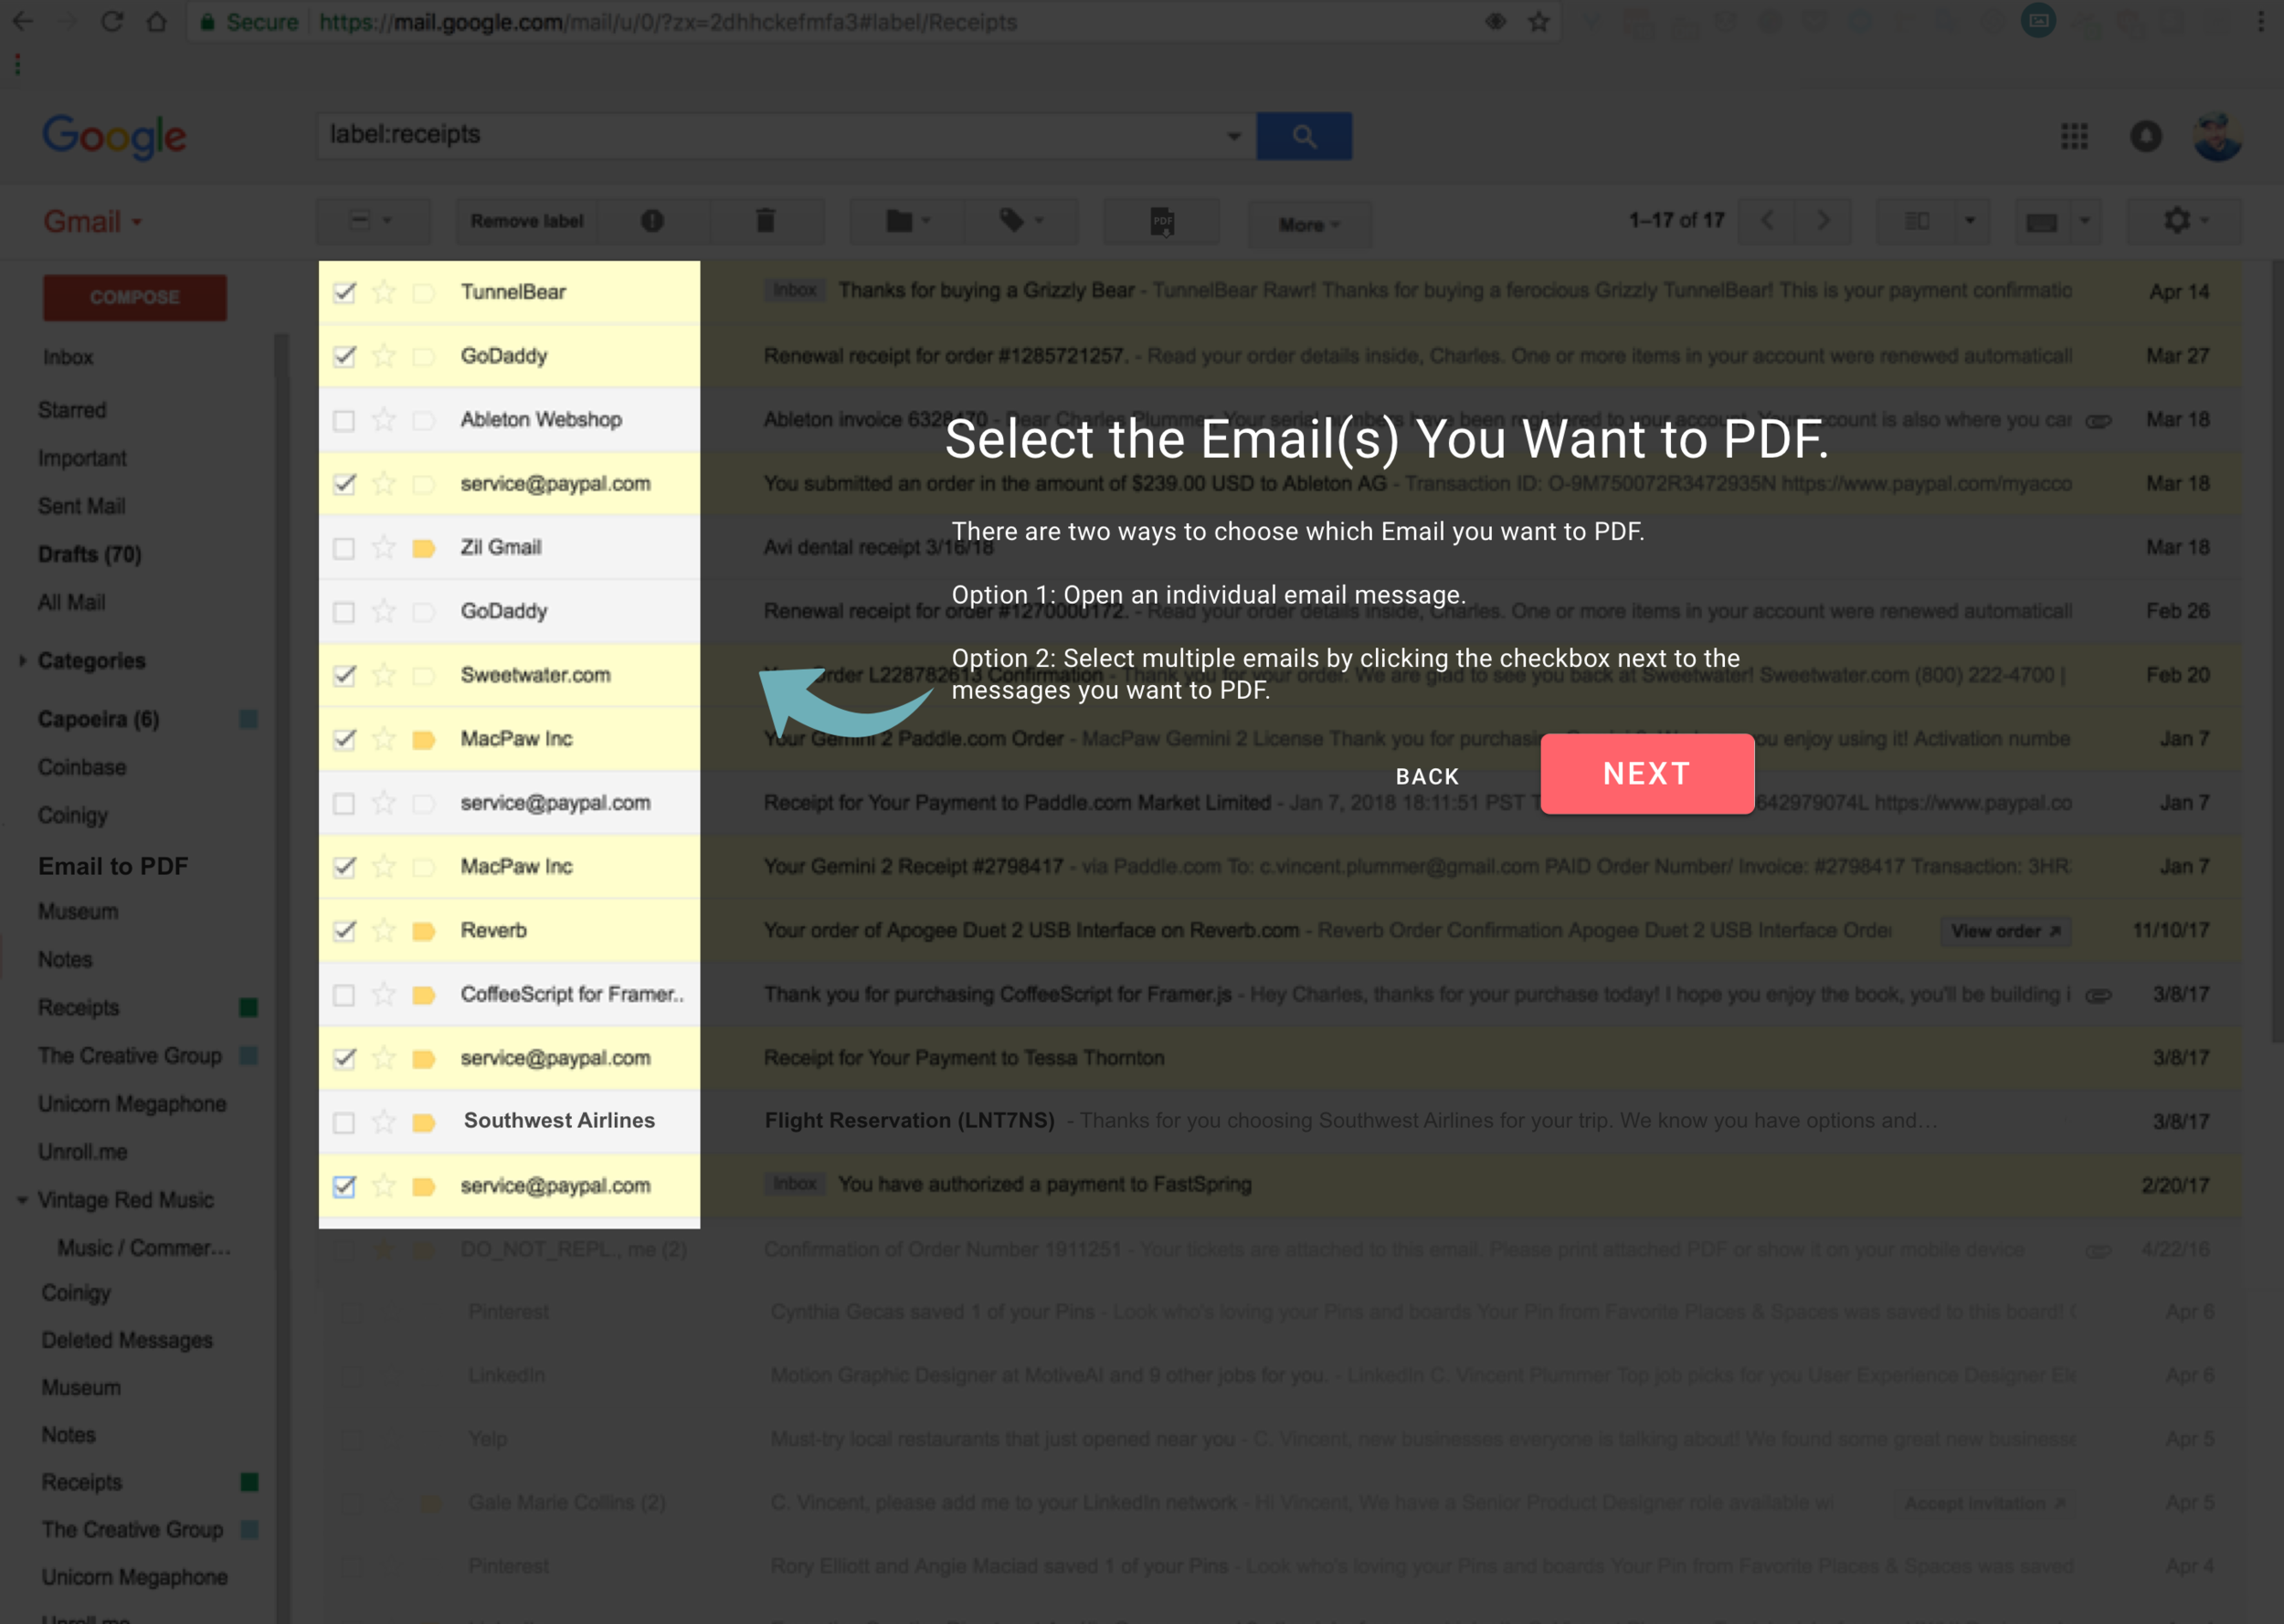Click the notifications bell icon
This screenshot has height=1624, width=2284.
[2146, 136]
